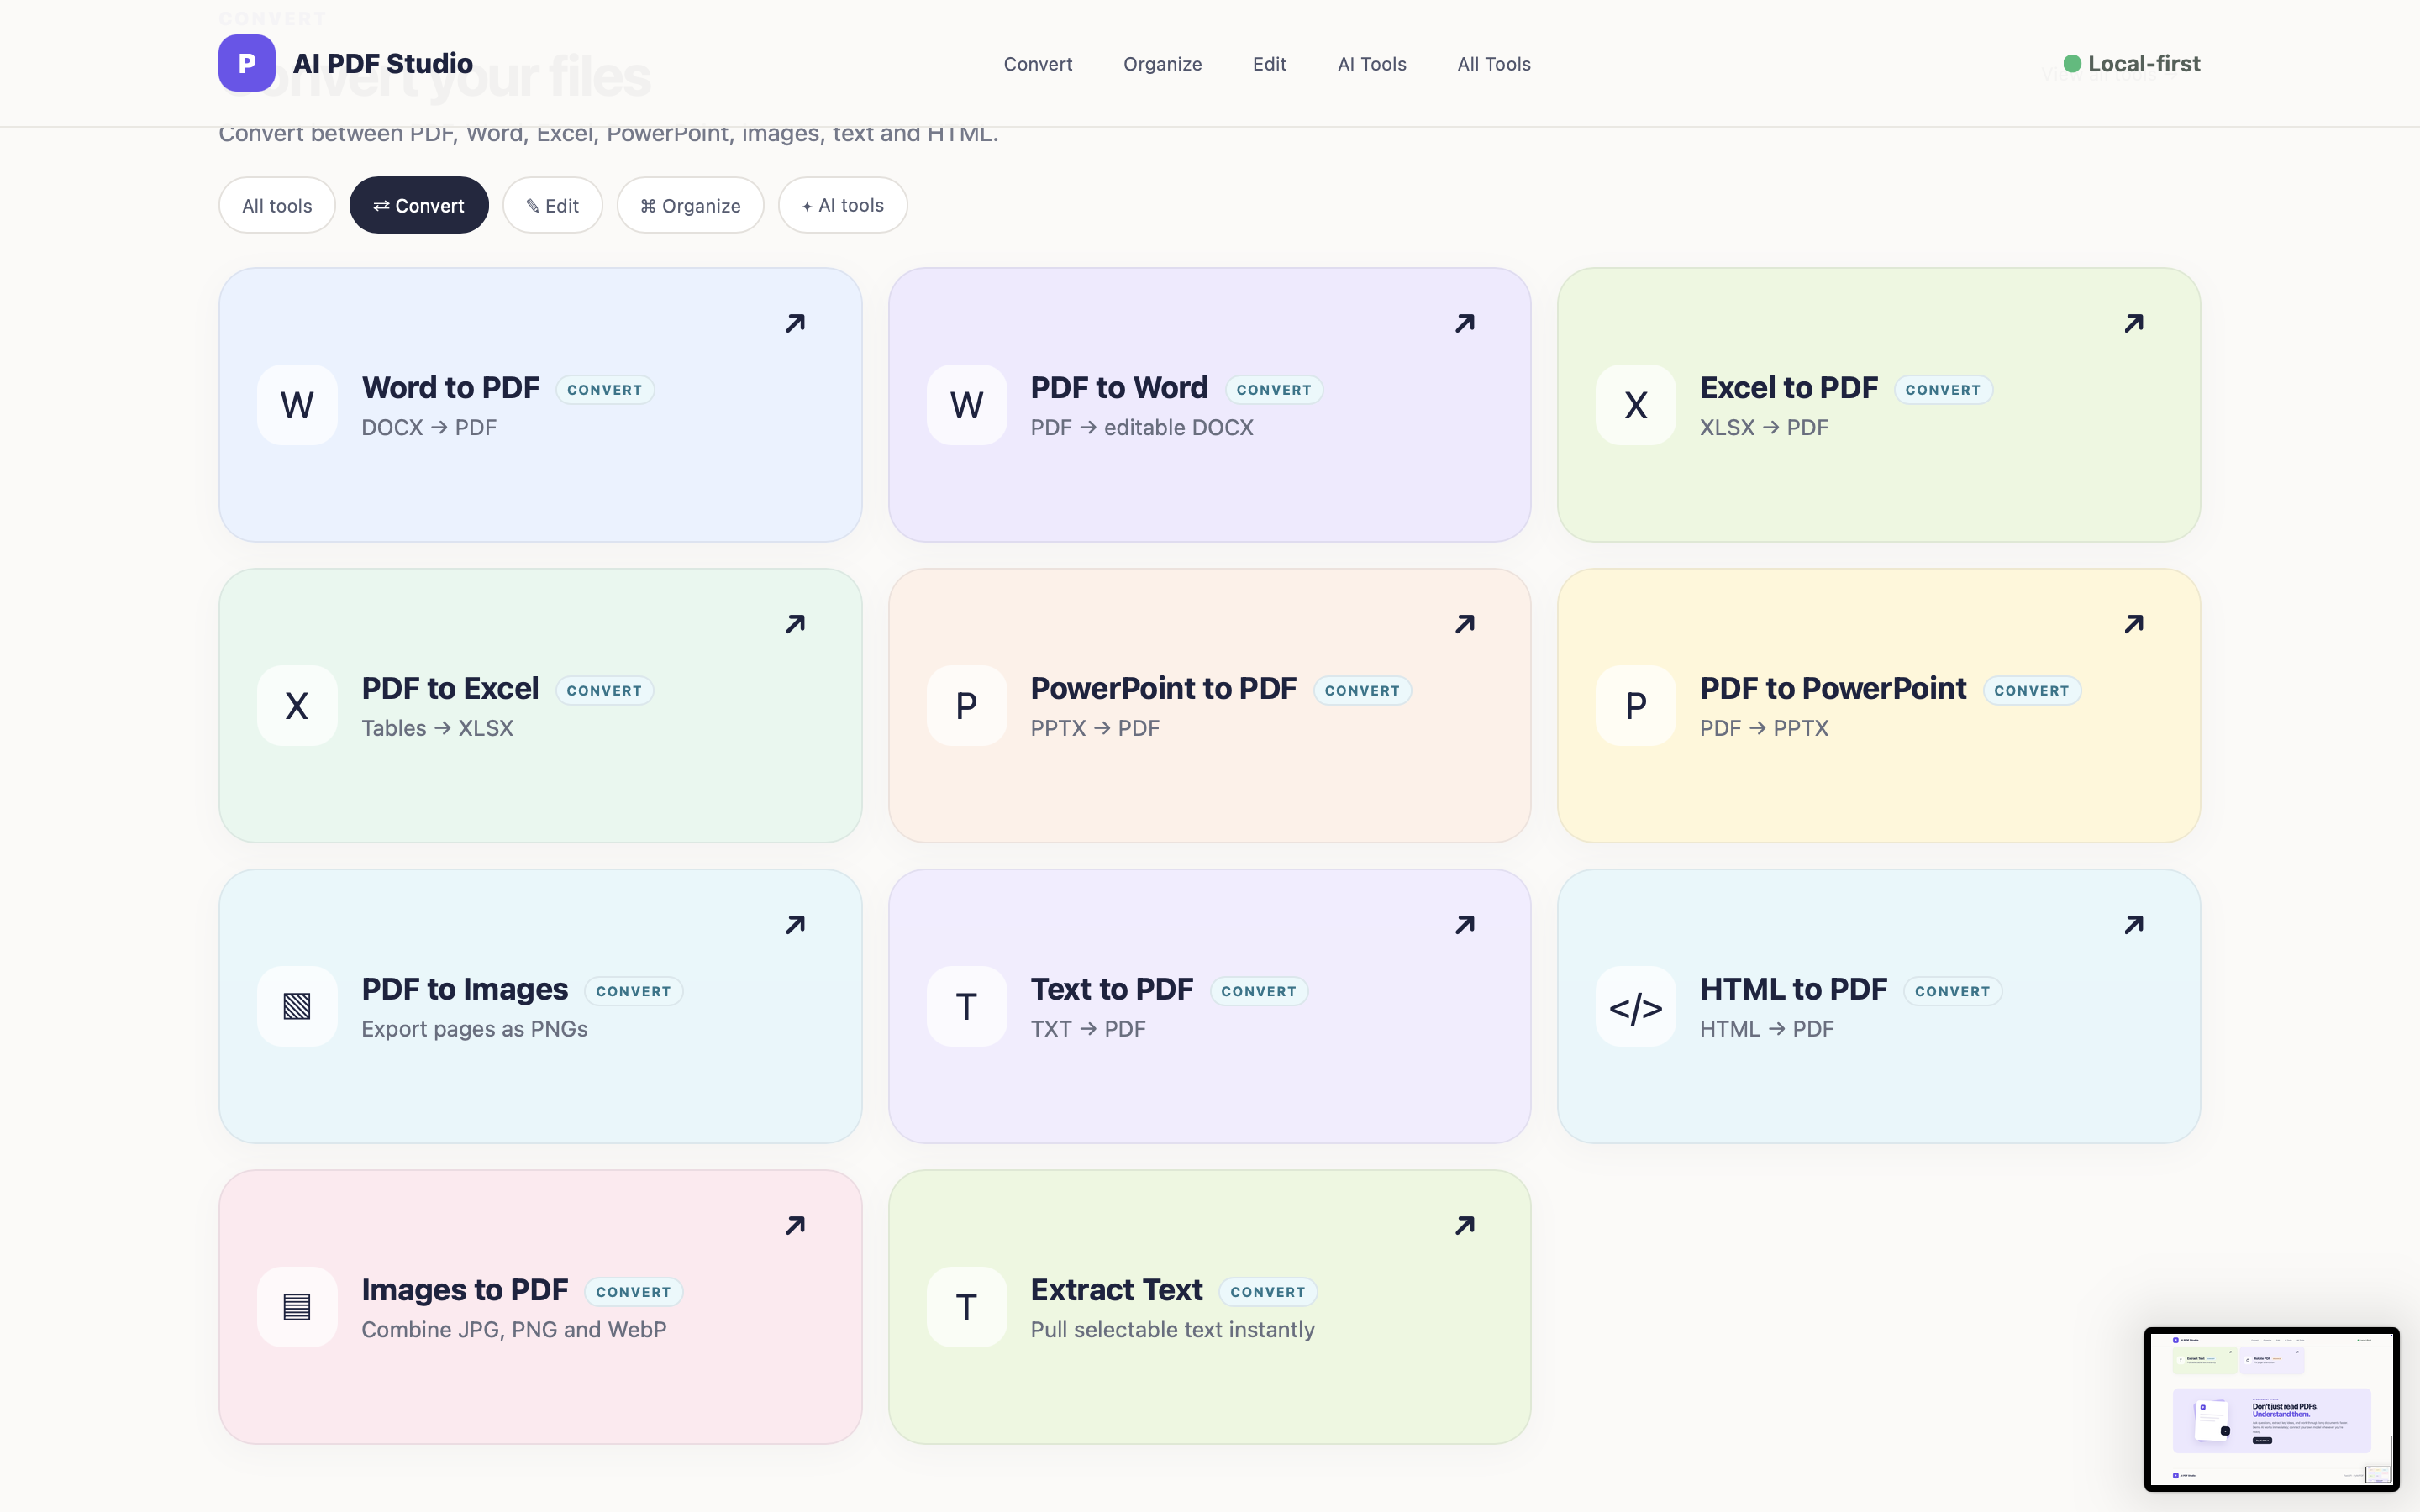2420x1512 pixels.
Task: Click the lined icon on Images to PDF
Action: [297, 1307]
